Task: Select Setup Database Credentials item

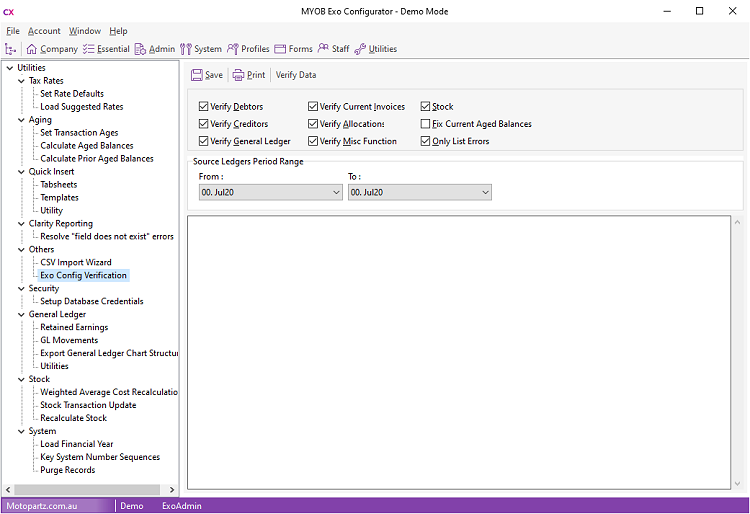Action: point(92,301)
